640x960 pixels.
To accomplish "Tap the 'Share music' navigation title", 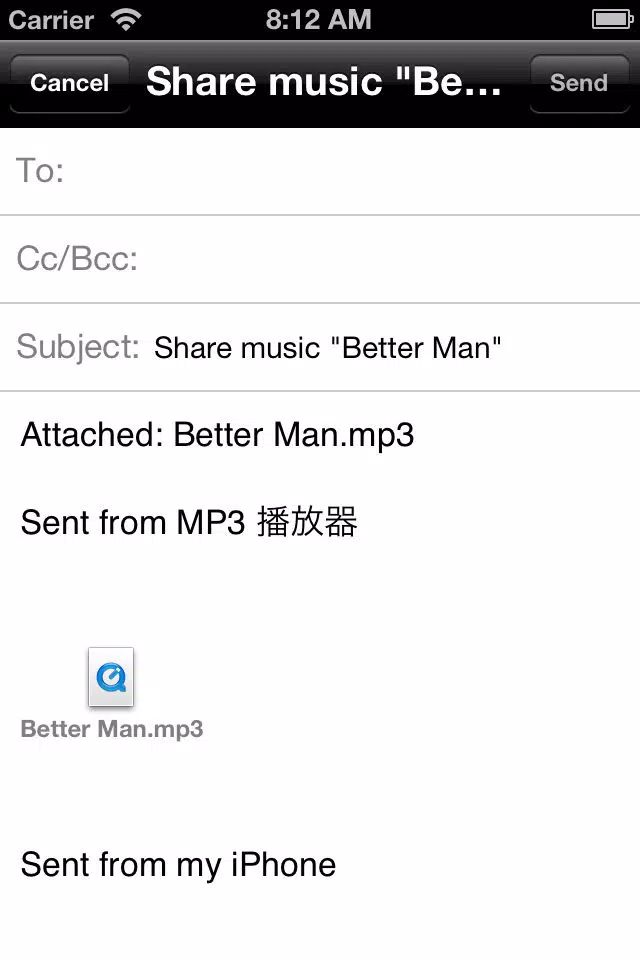I will 324,82.
